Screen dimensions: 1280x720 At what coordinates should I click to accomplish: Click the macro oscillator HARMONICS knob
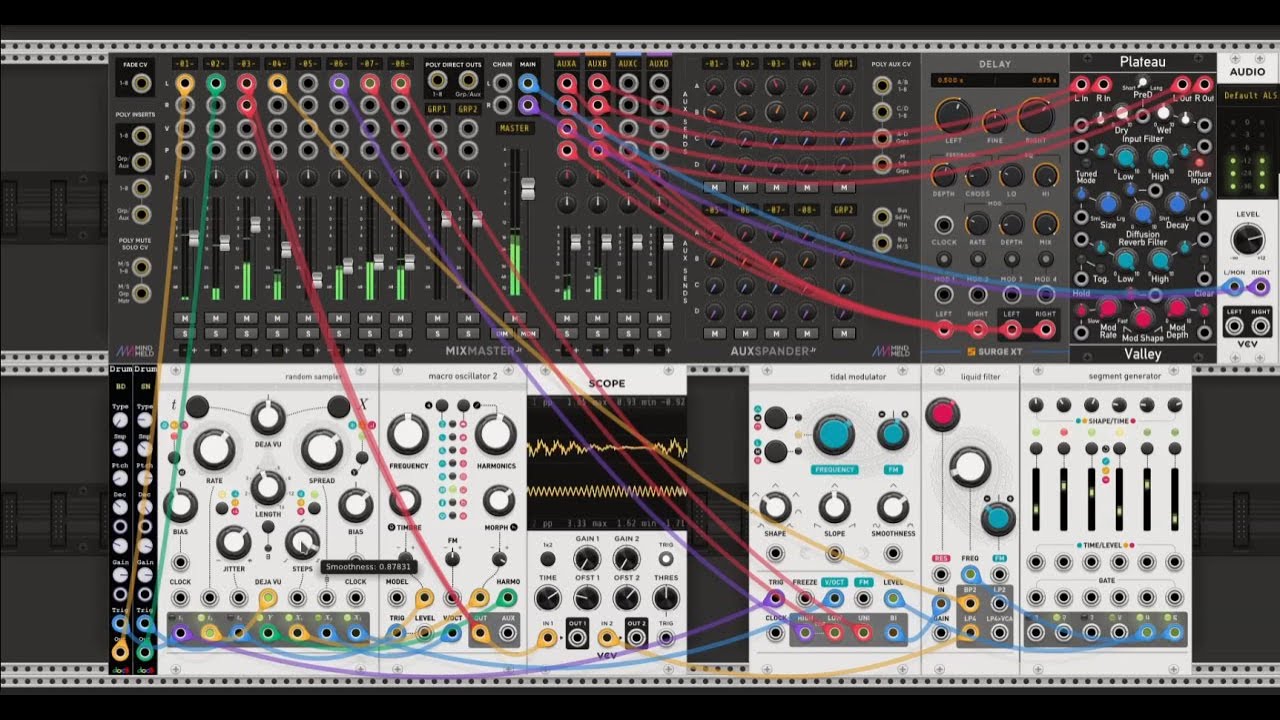(x=495, y=434)
